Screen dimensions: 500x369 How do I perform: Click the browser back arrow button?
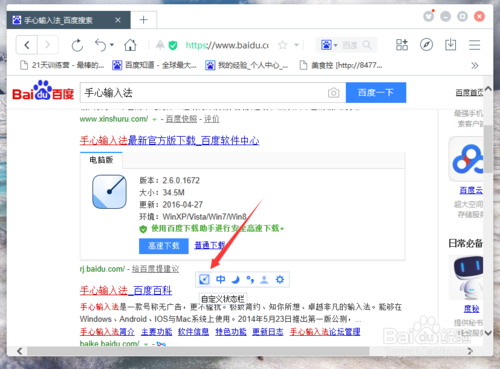click(x=27, y=45)
